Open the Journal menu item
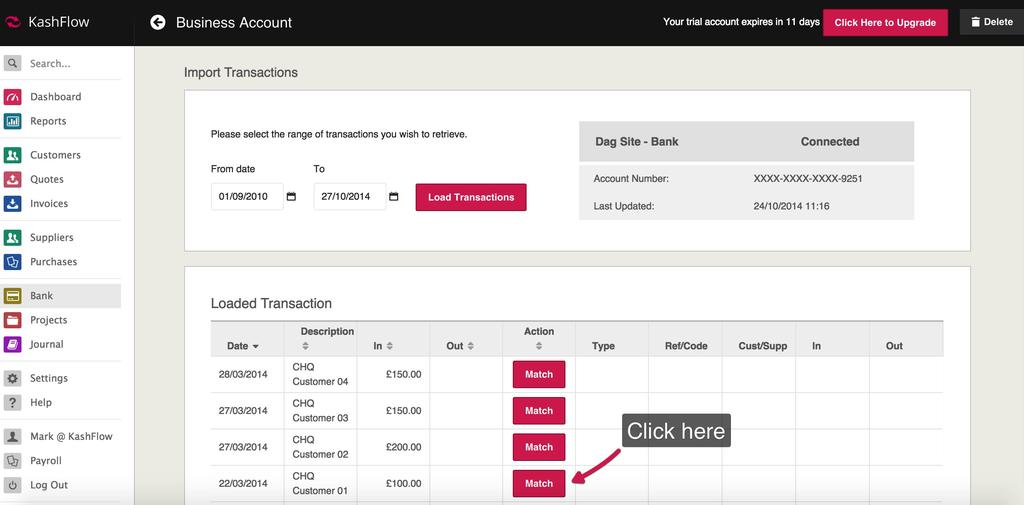The width and height of the screenshot is (1024, 505). [46, 344]
